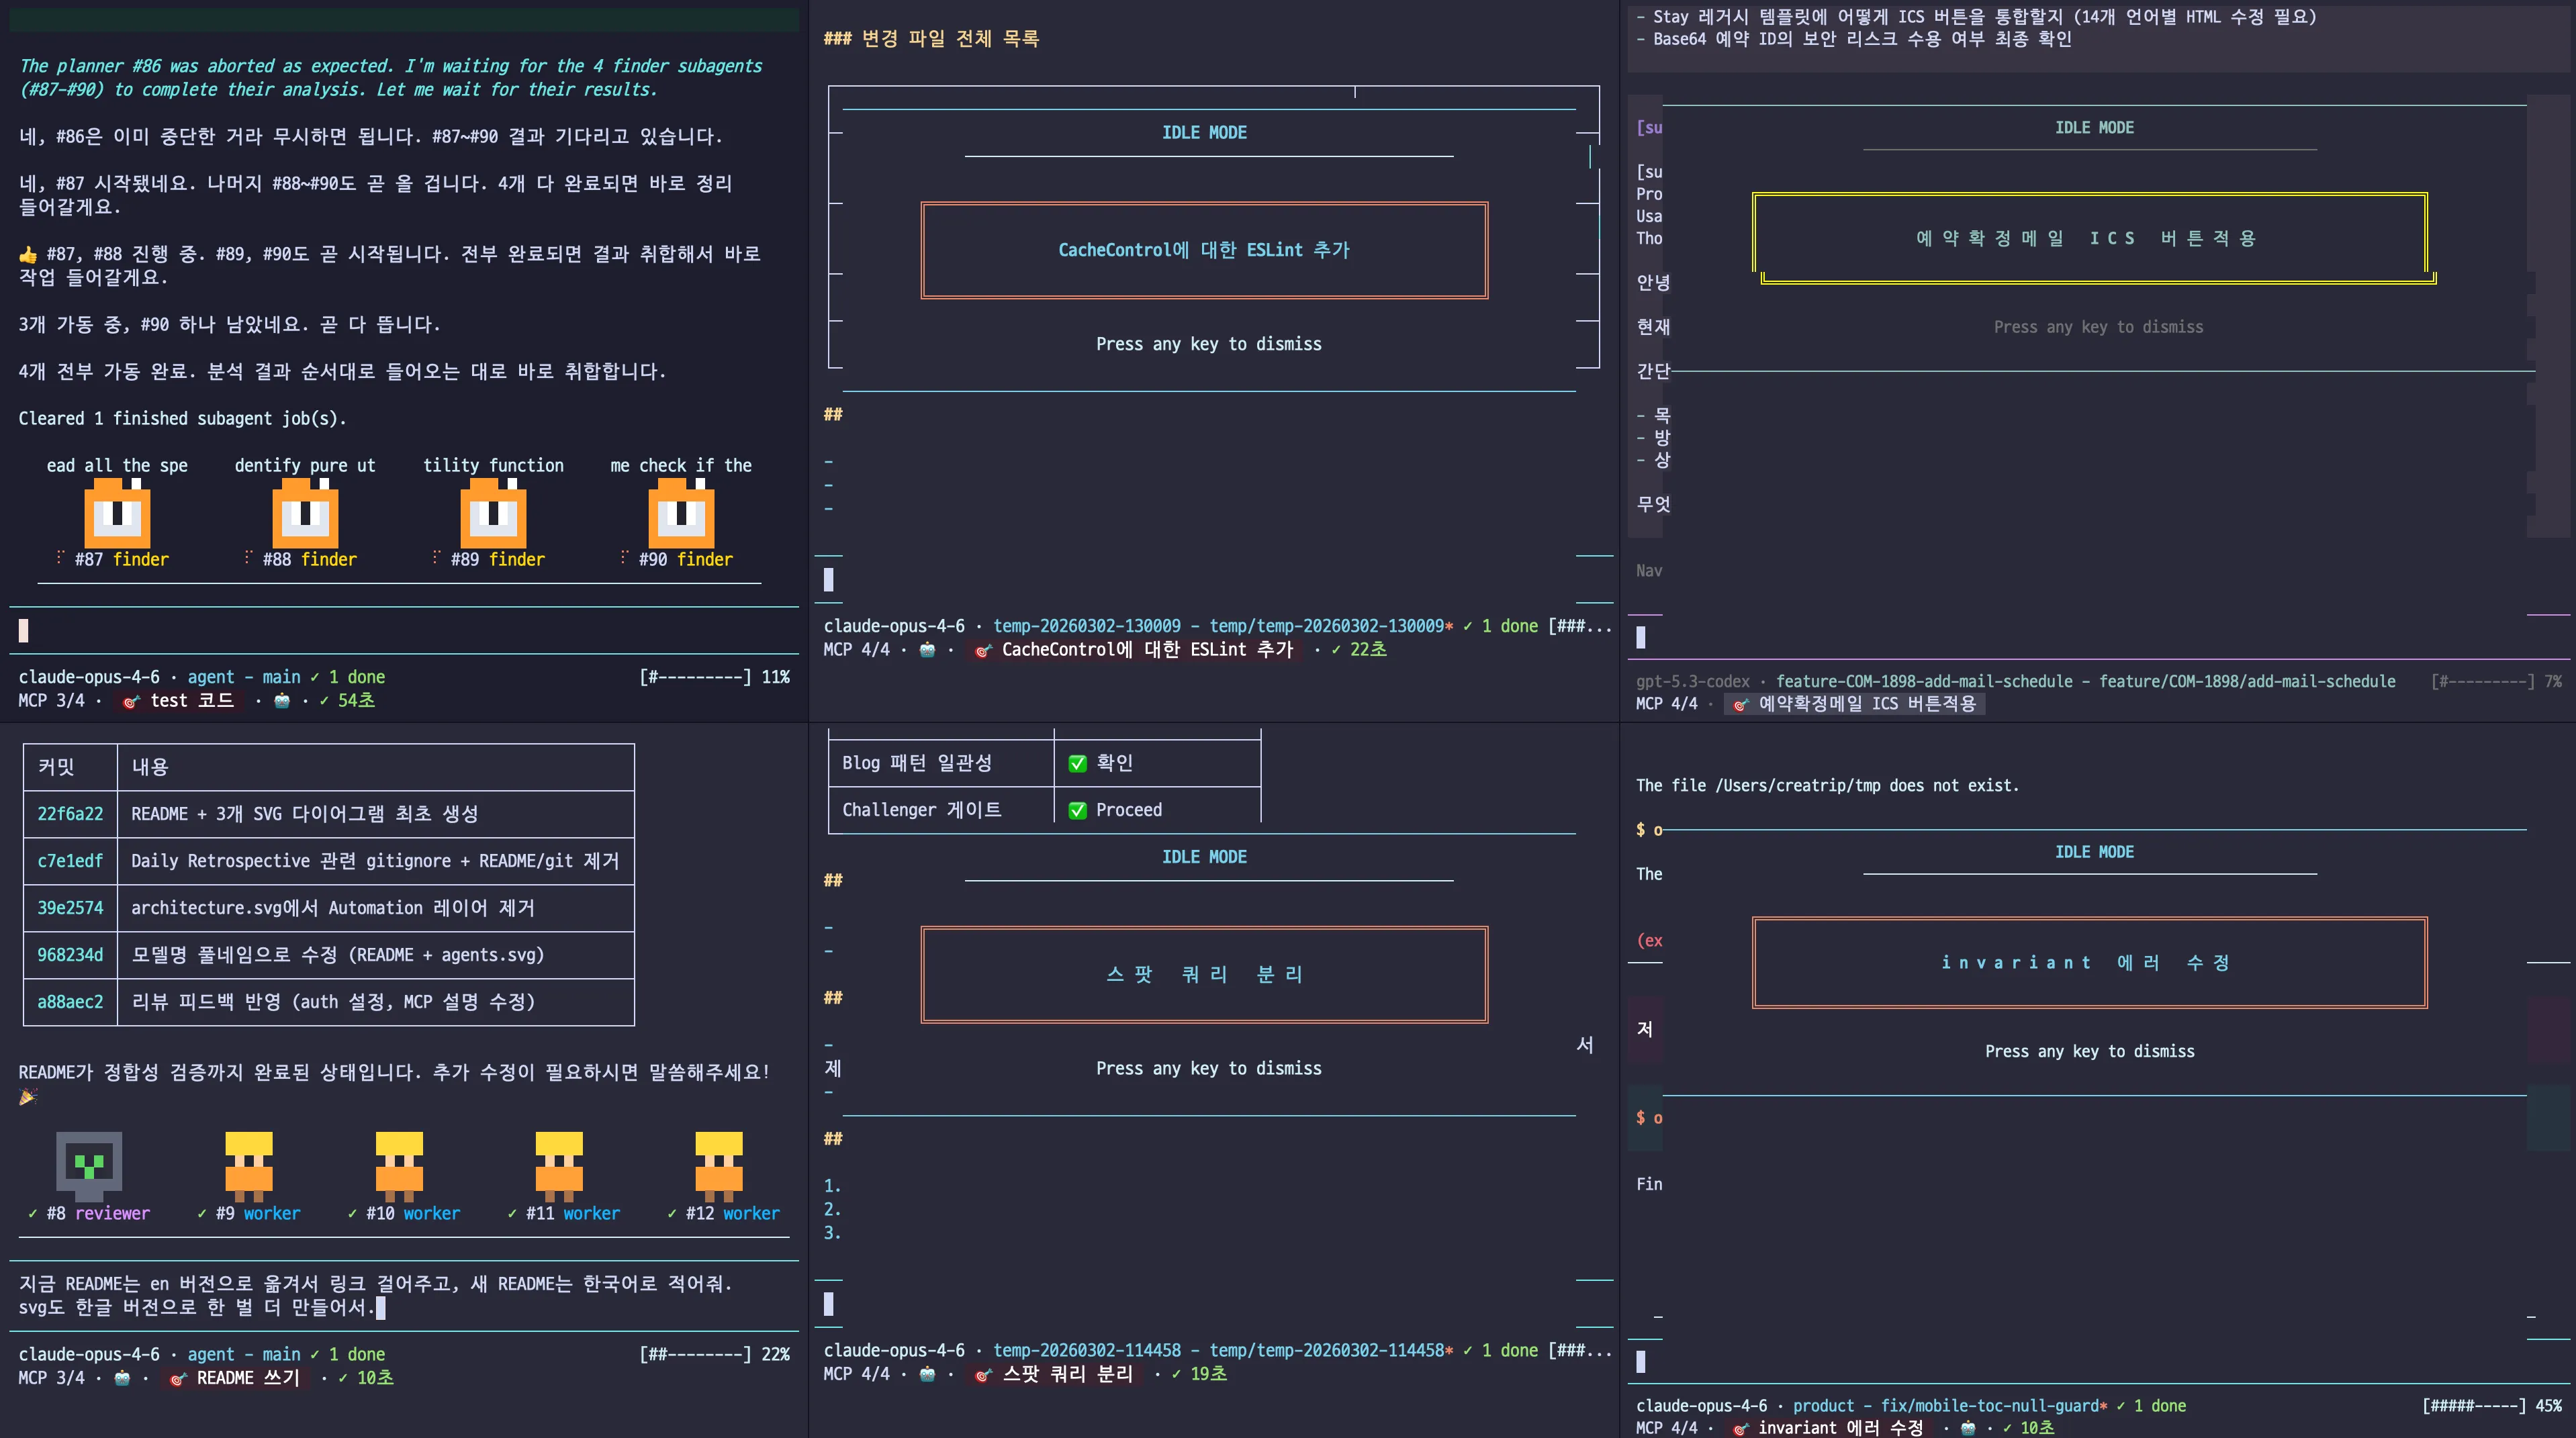
Task: Click the target icon before test 코드
Action: 130,702
